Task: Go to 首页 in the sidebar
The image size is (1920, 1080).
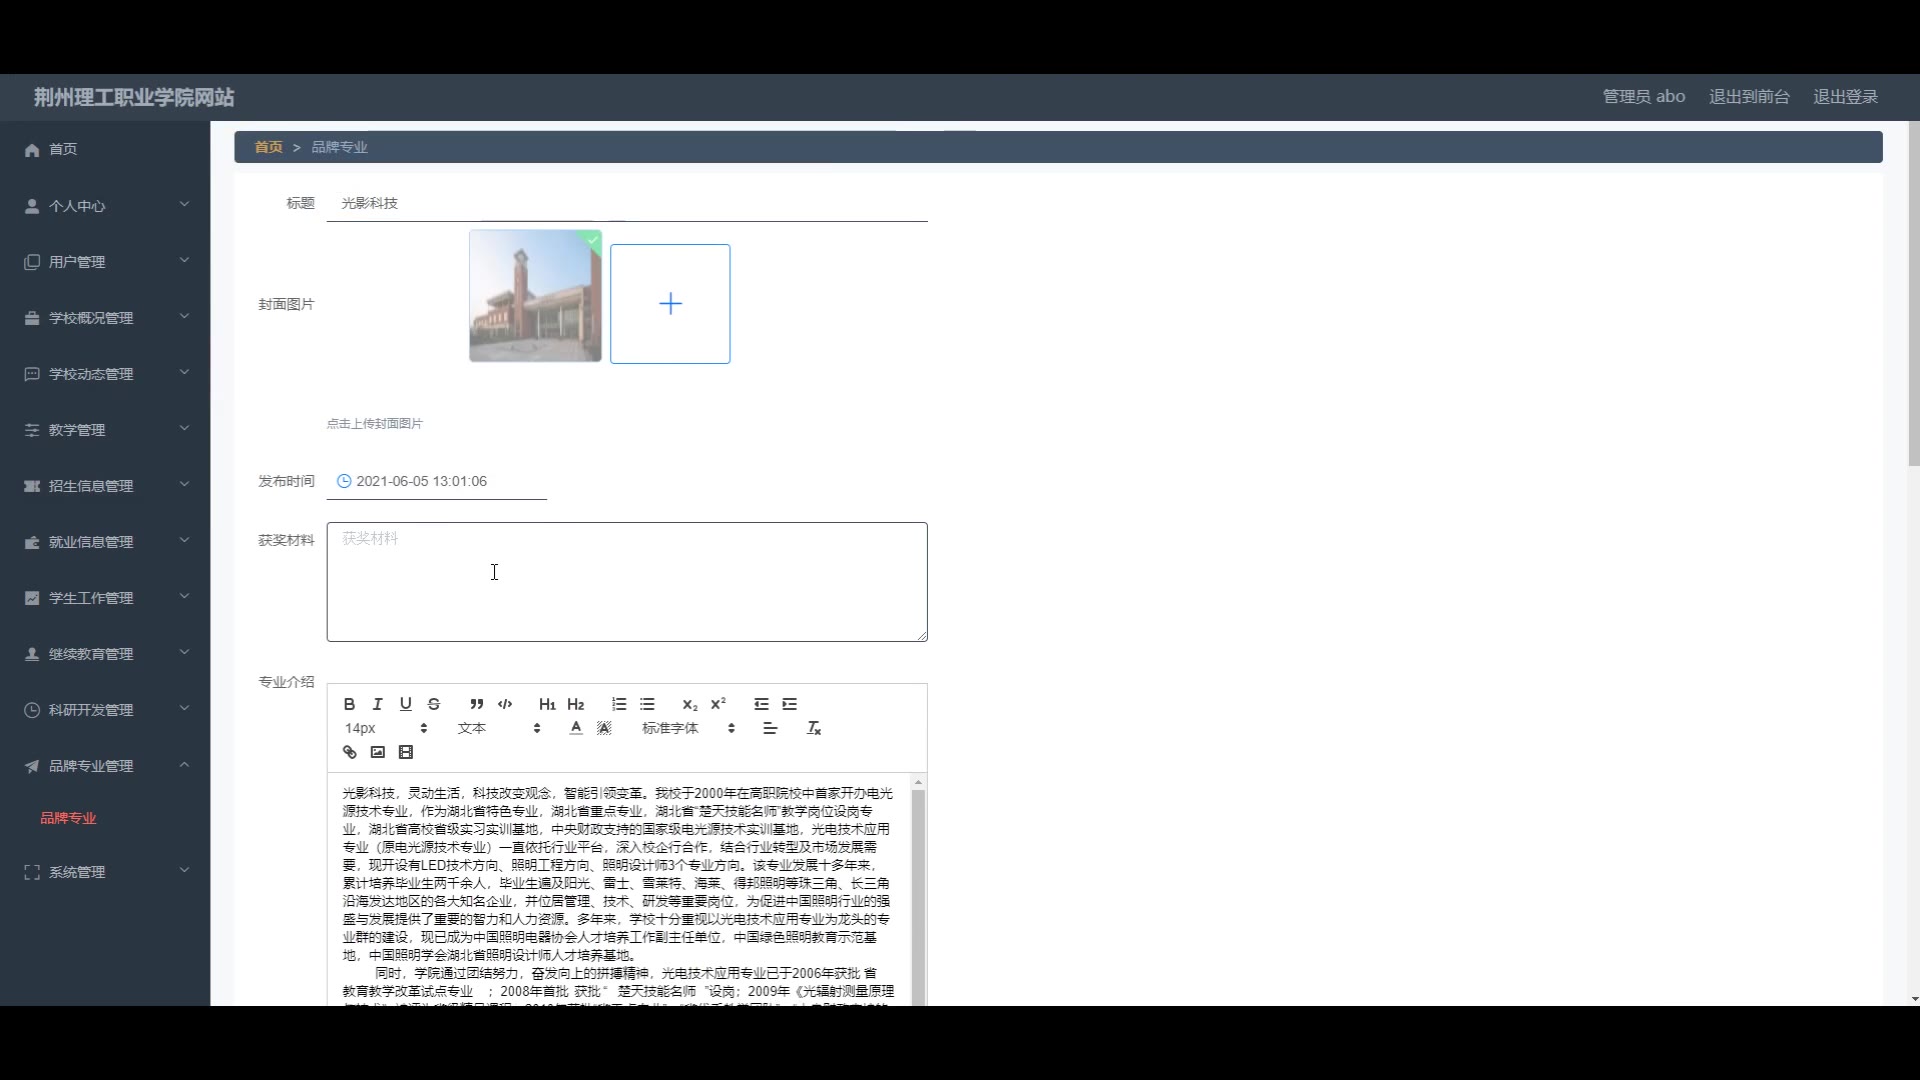Action: pos(105,149)
